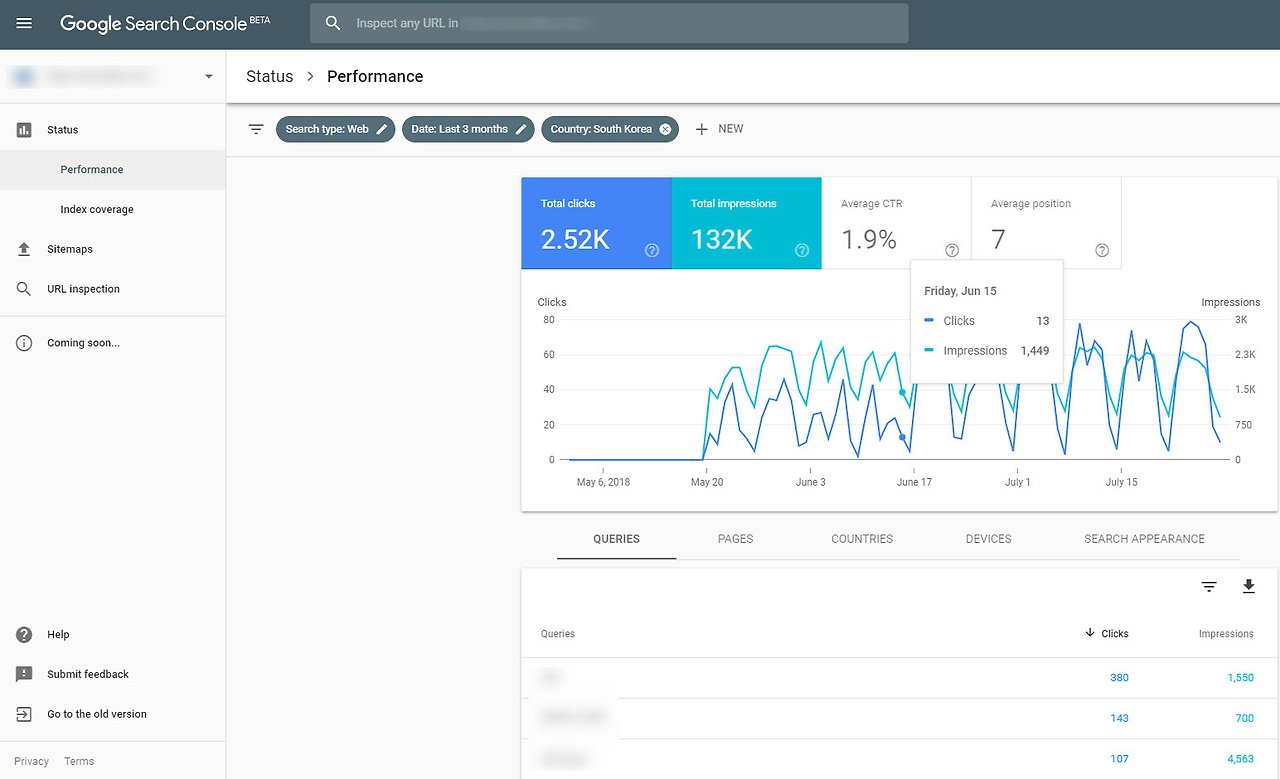
Task: Click the download table data icon
Action: click(1248, 587)
